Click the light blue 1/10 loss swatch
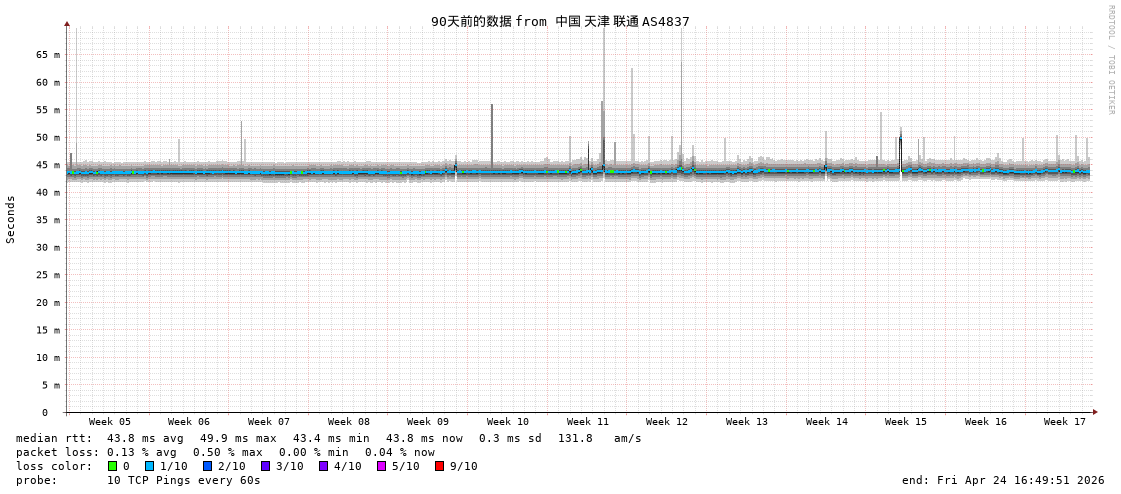 pos(149,466)
